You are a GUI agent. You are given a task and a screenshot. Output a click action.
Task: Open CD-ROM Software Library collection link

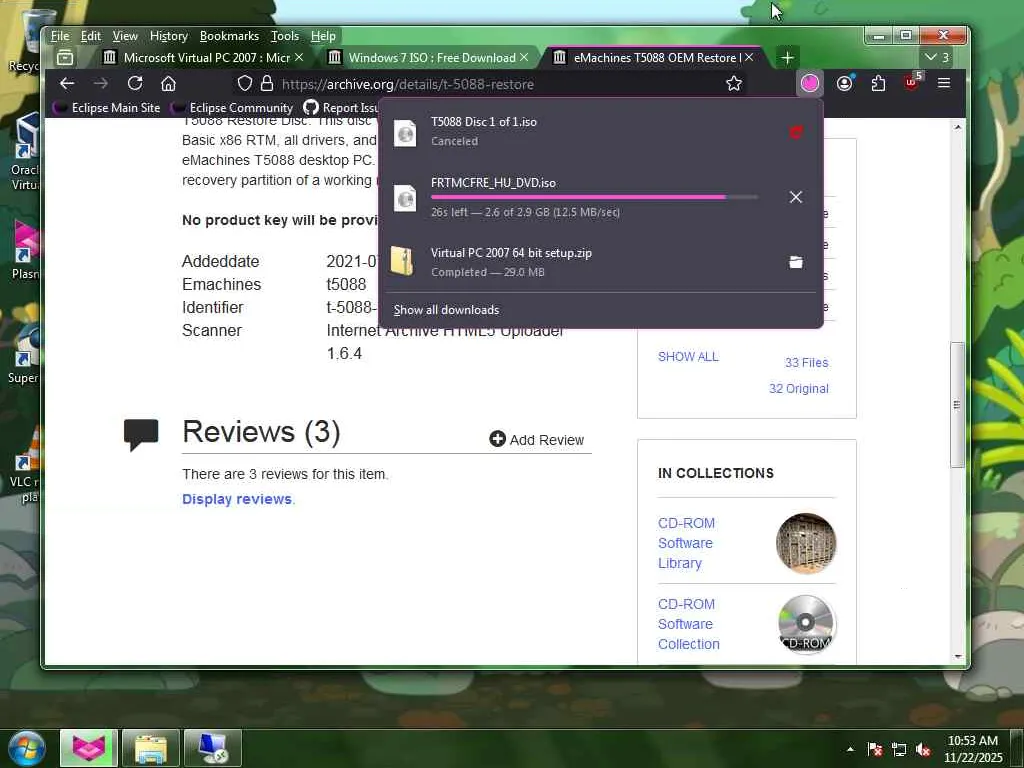point(686,543)
